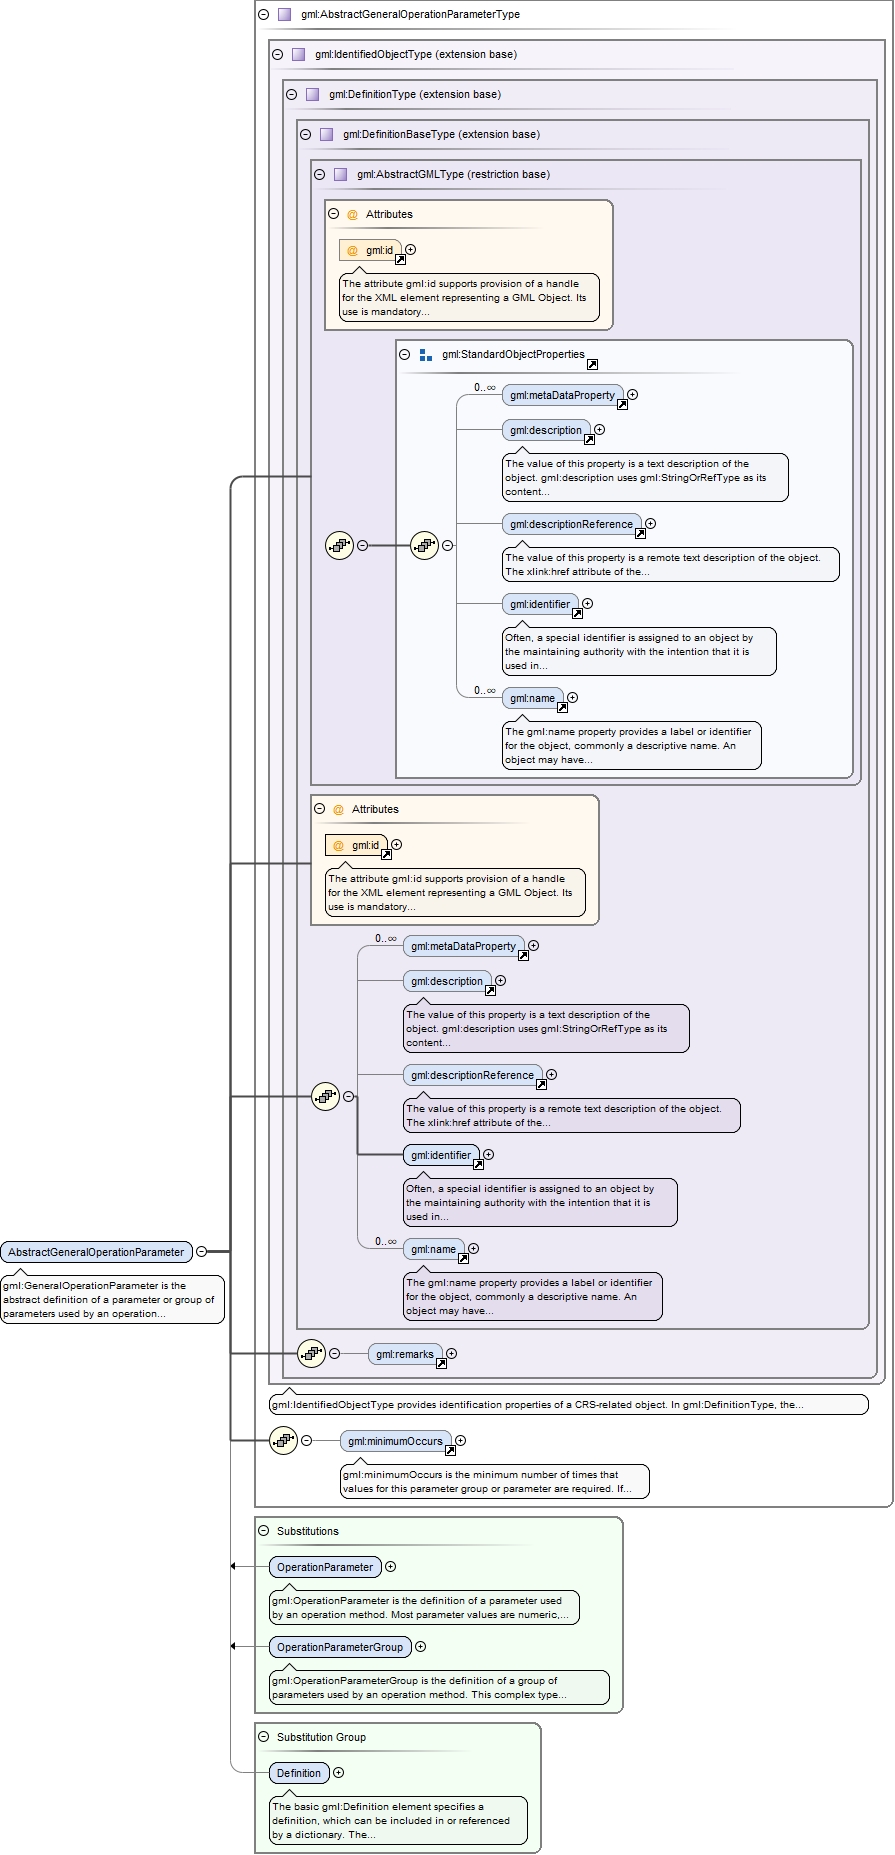Screen dimensions: 895x1855
Task: Select the AbstractGeneralOperationParameter element box
Action: point(96,1252)
